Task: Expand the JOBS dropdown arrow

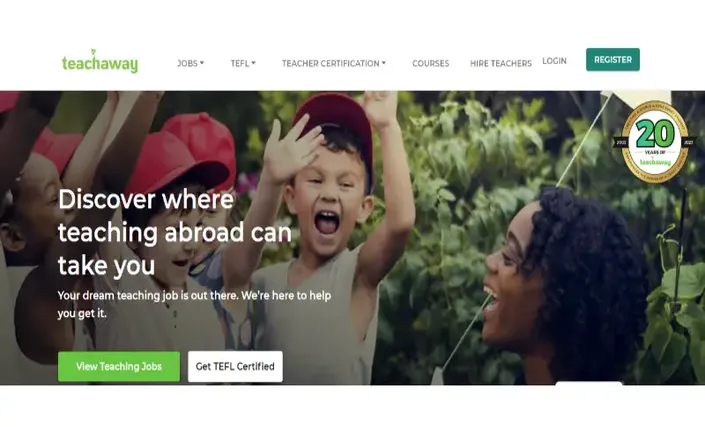Action: (x=202, y=63)
